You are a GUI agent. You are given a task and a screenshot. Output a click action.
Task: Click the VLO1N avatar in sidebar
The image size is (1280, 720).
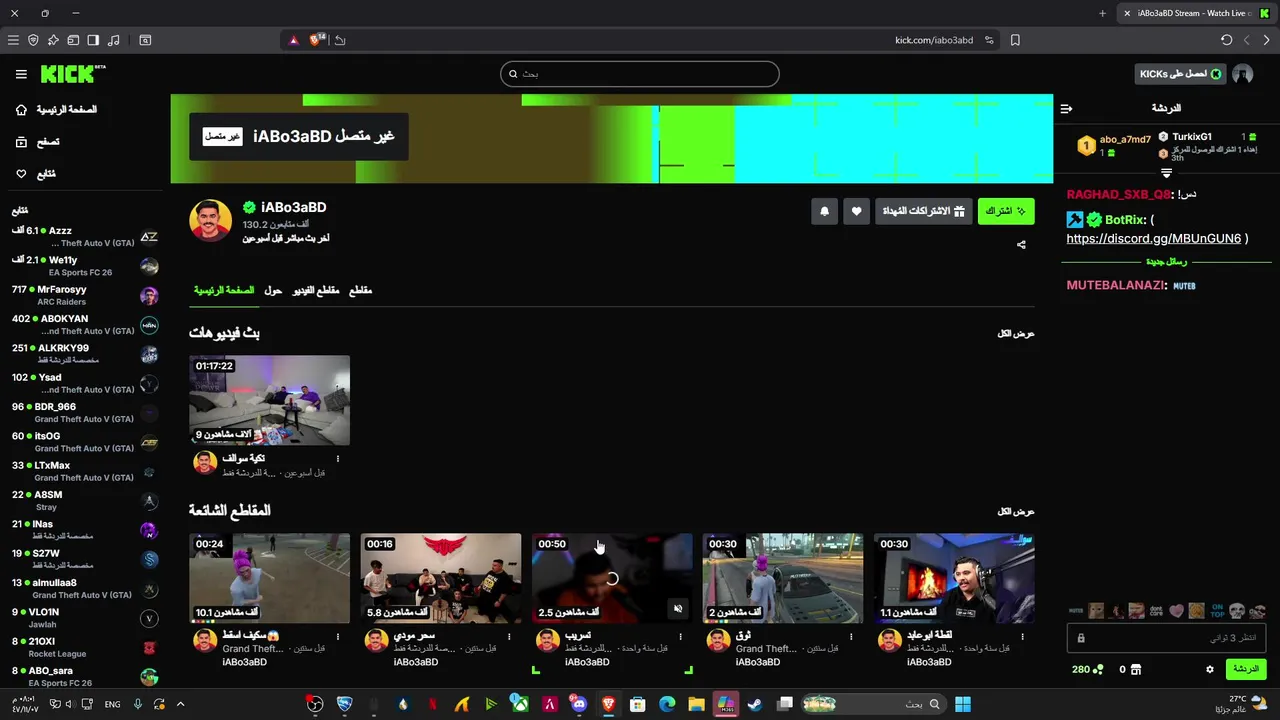click(149, 618)
